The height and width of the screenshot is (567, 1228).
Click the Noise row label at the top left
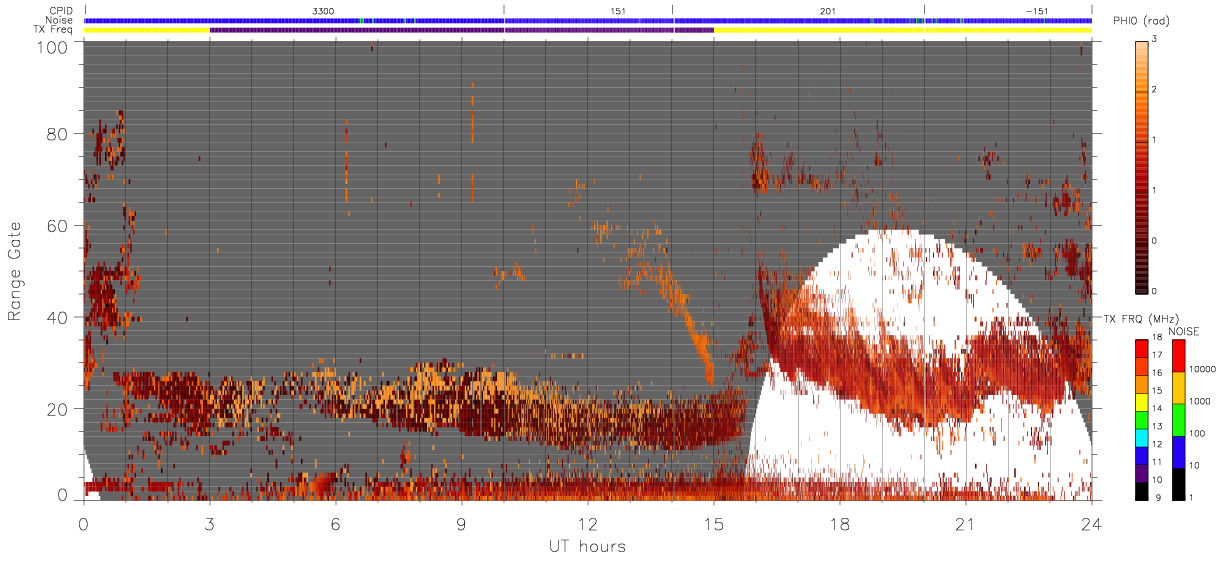[x=61, y=20]
